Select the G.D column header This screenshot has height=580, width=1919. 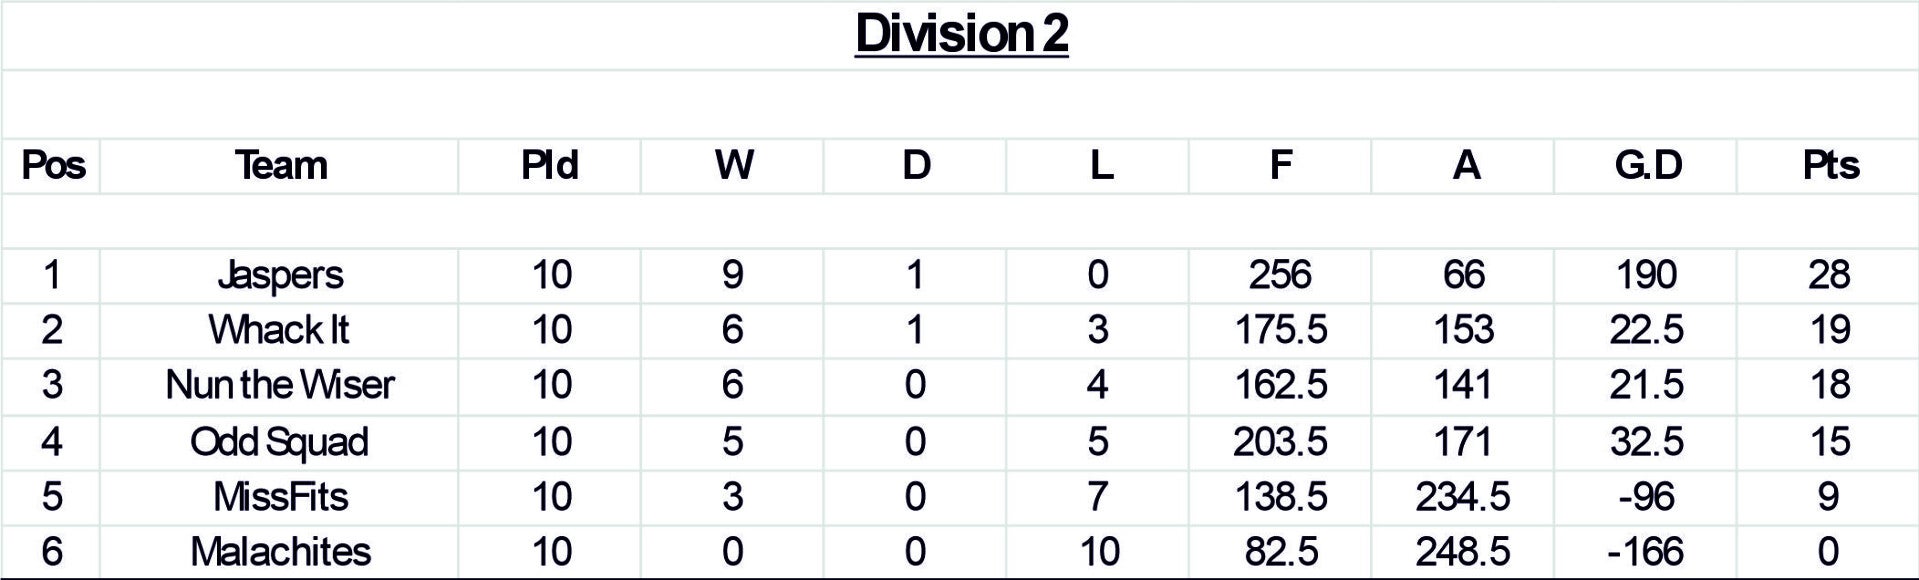coord(1647,165)
